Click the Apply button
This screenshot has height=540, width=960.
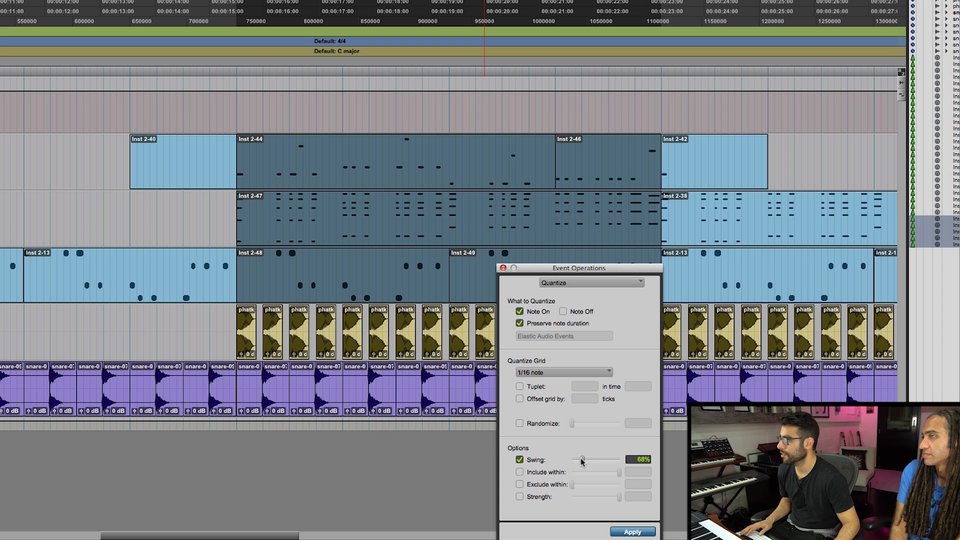point(632,531)
